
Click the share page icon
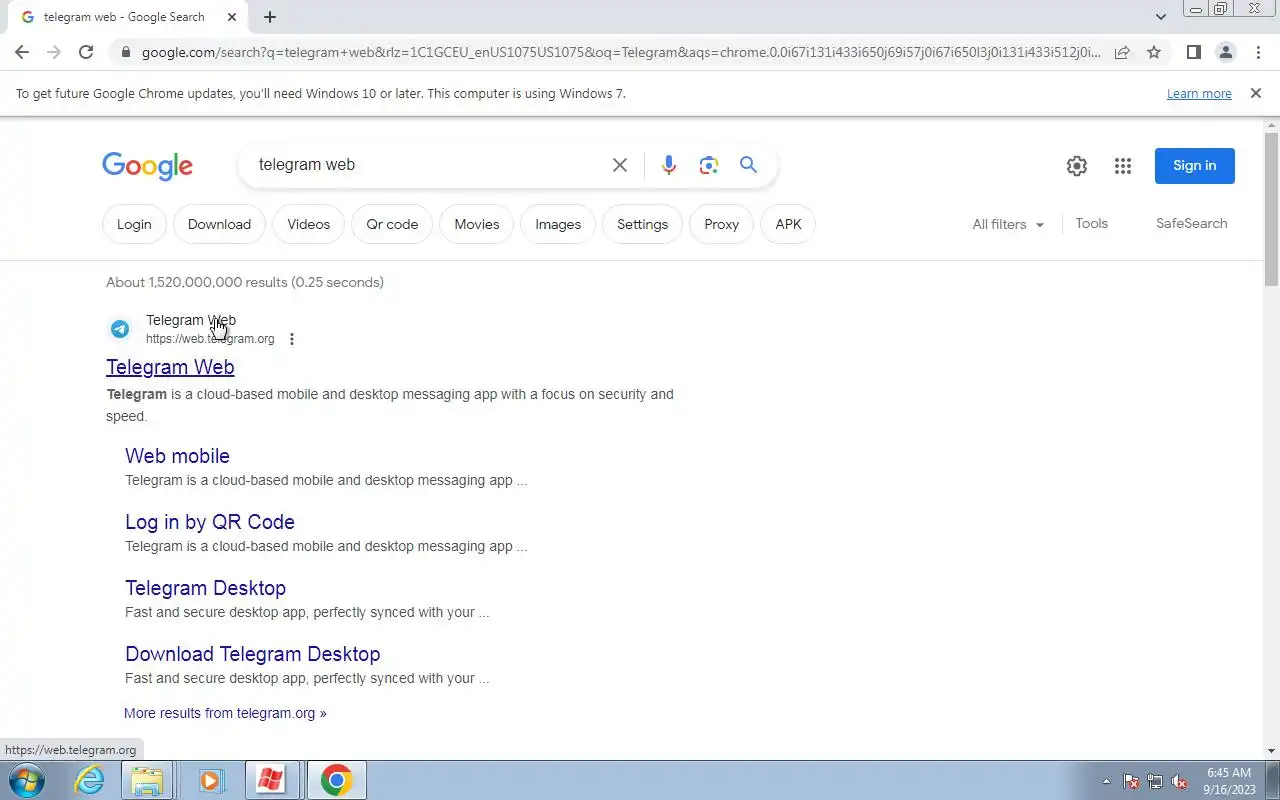1122,52
